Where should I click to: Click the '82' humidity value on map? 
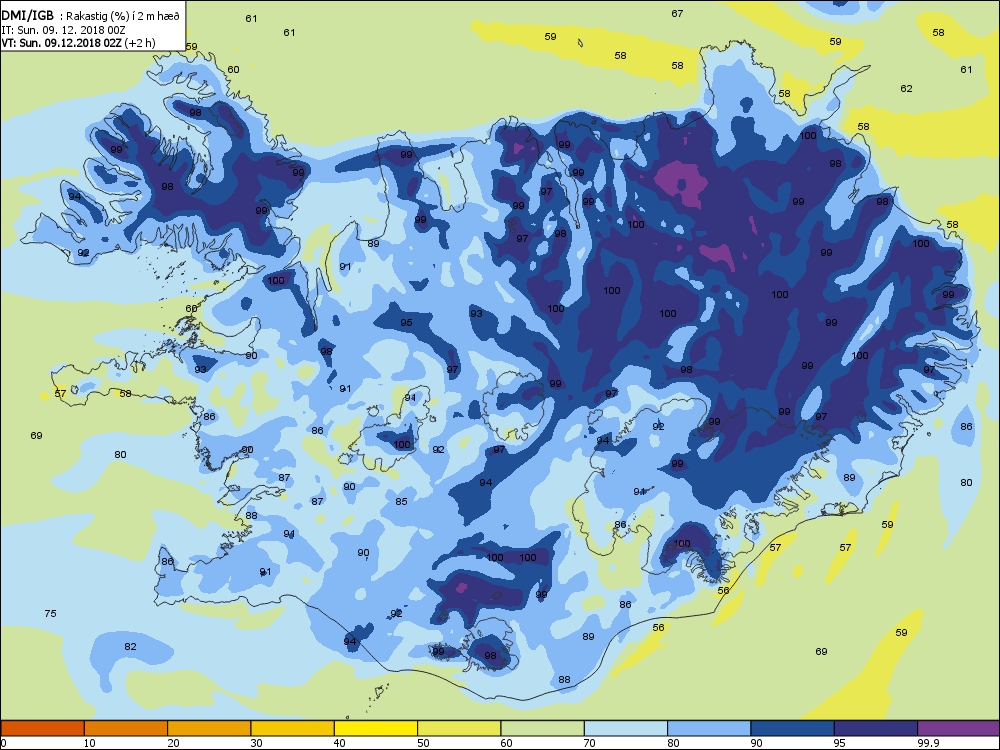[x=130, y=647]
